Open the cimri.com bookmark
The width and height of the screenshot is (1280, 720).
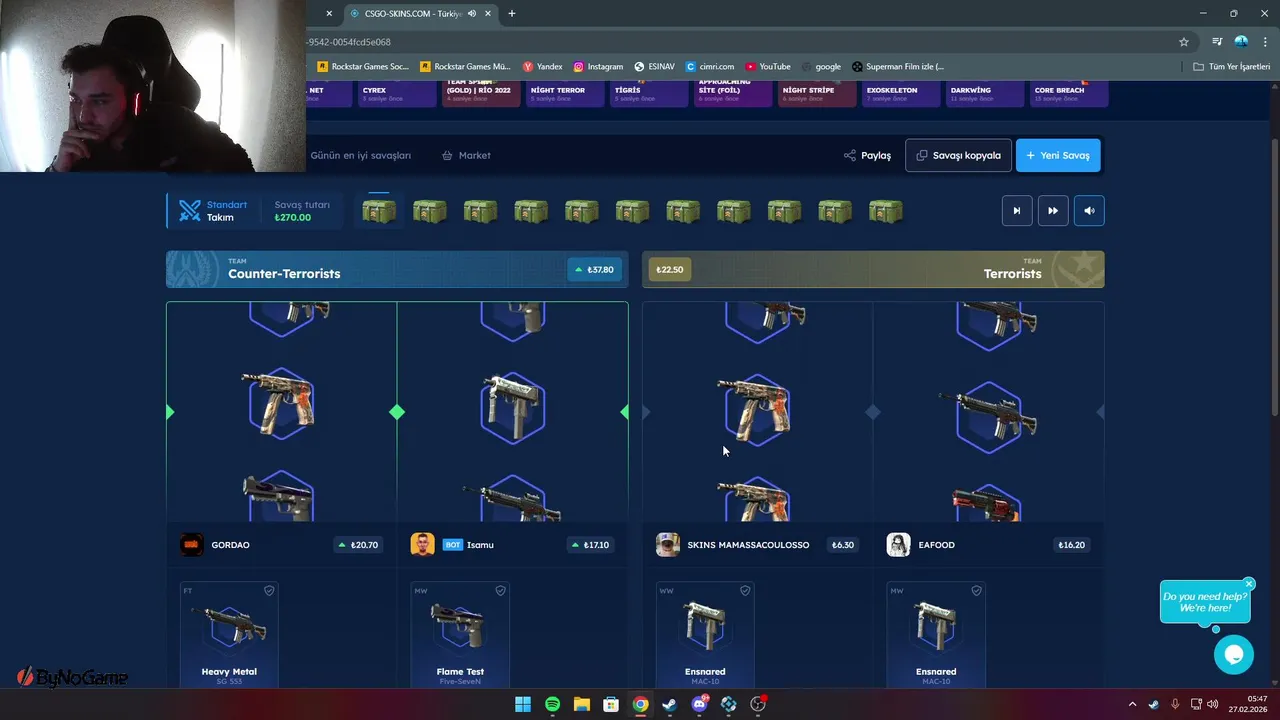[x=710, y=67]
